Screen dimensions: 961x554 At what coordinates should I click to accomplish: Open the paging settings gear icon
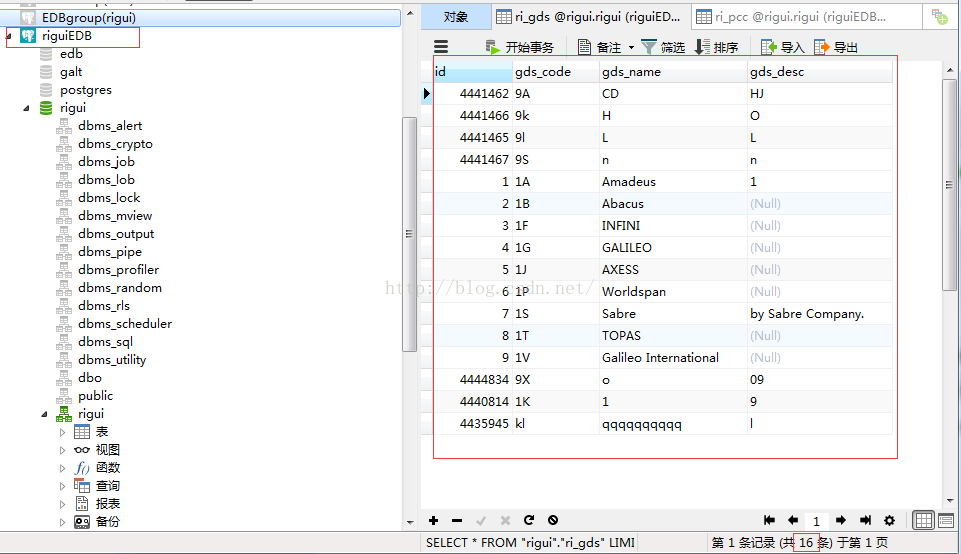pos(889,520)
